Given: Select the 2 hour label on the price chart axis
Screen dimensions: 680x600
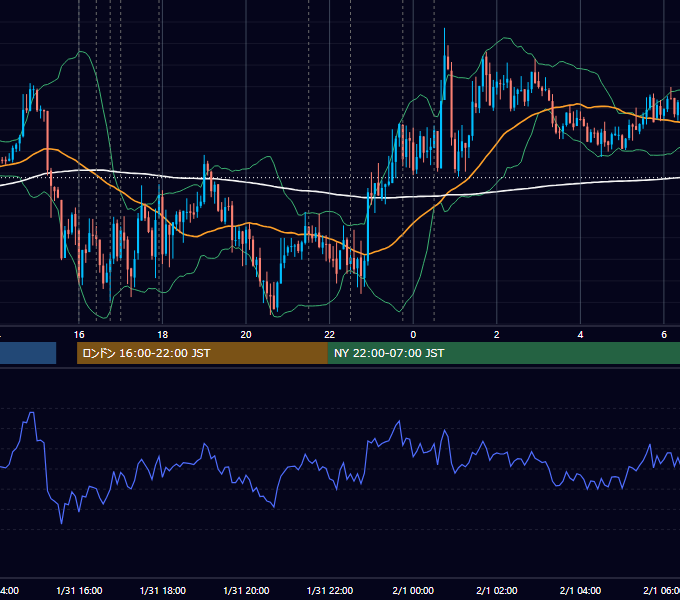Looking at the screenshot, I should [497, 335].
